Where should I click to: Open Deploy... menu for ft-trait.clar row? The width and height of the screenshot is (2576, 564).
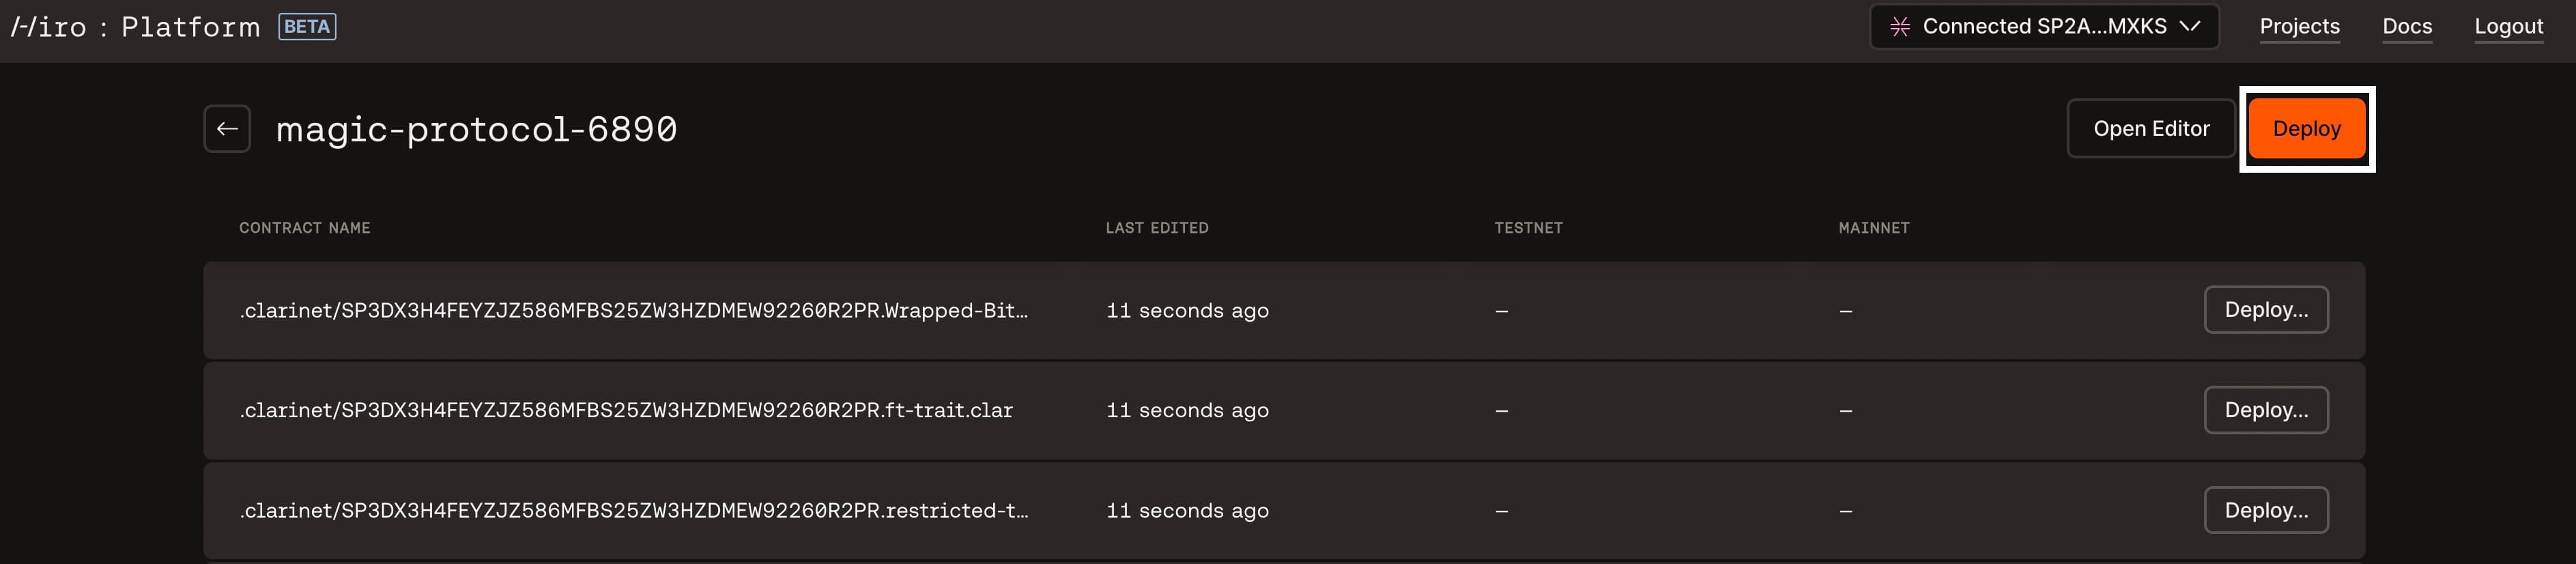point(2266,410)
